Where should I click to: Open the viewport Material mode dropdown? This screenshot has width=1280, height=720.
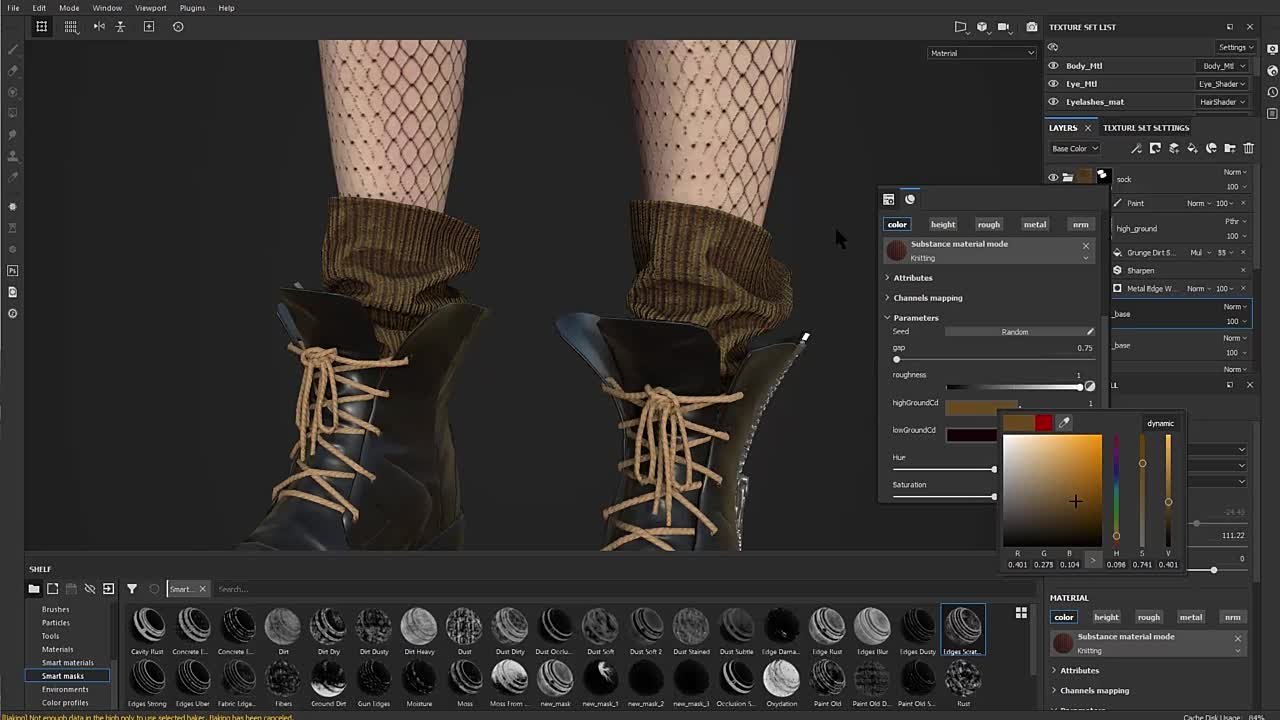click(x=982, y=53)
